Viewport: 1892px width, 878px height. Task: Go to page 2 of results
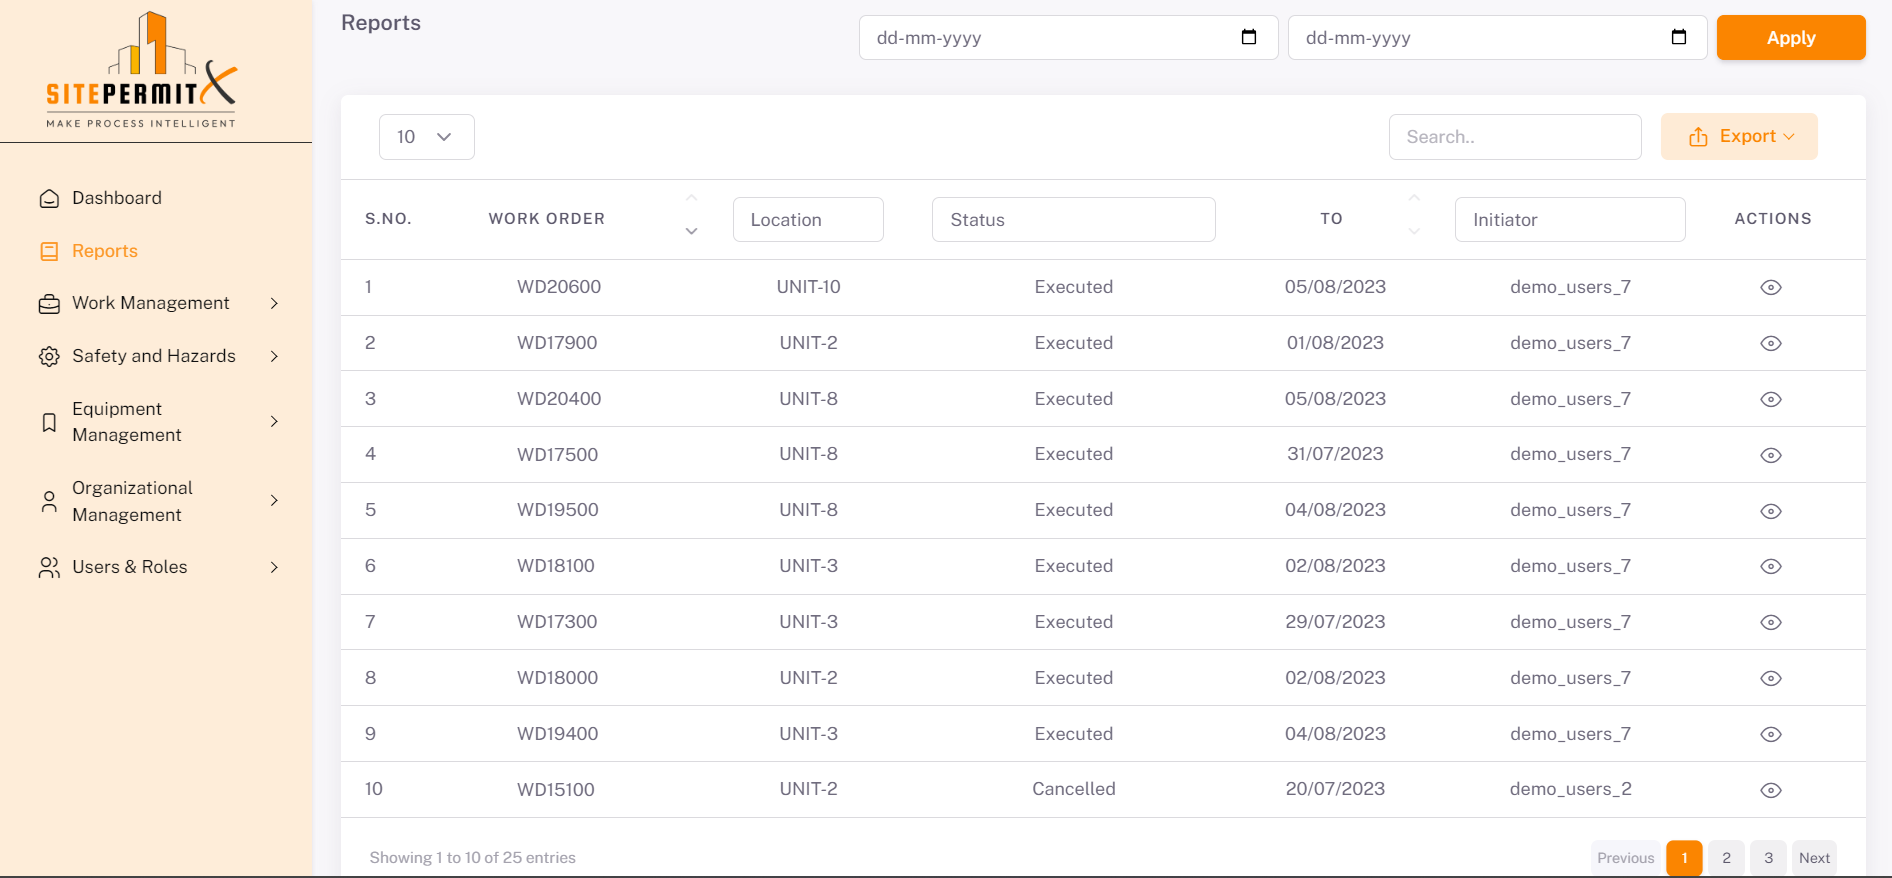[1726, 858]
